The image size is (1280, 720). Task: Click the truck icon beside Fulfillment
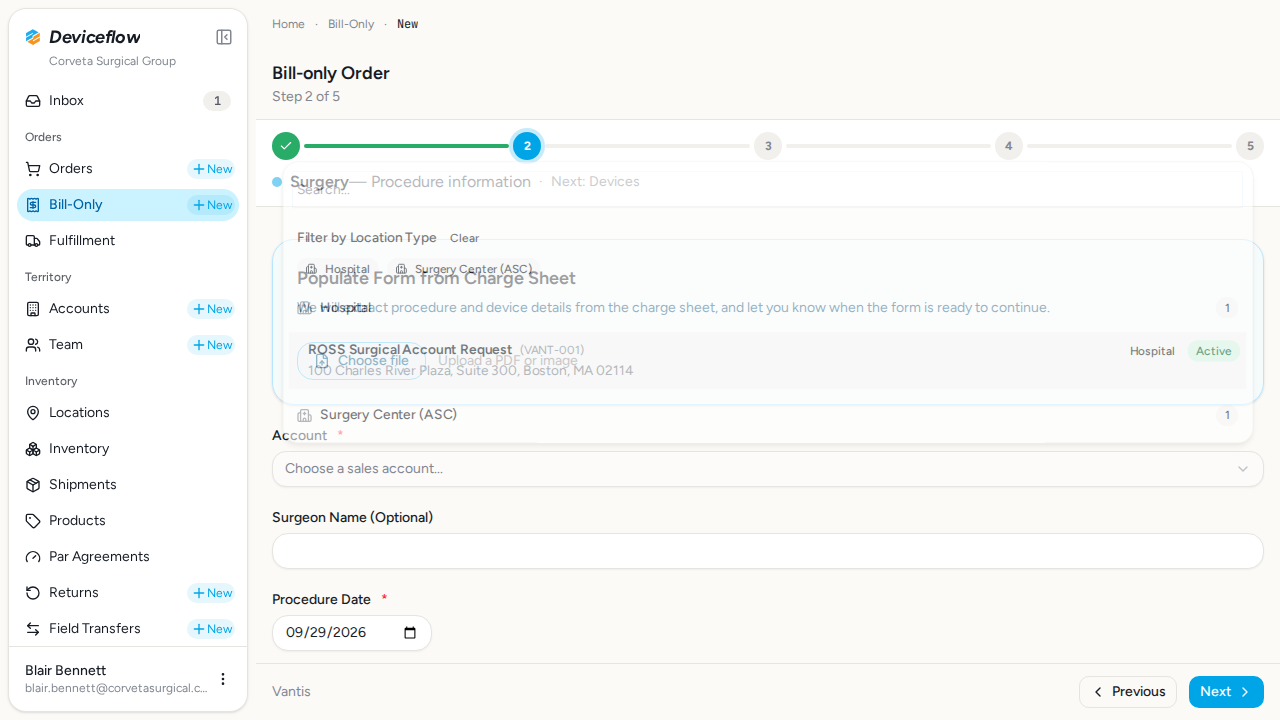[33, 241]
